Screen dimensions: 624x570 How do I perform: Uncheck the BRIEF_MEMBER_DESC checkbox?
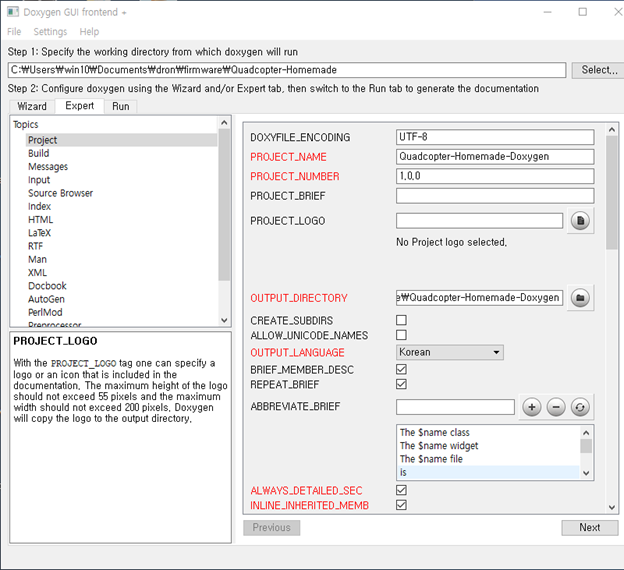point(401,369)
